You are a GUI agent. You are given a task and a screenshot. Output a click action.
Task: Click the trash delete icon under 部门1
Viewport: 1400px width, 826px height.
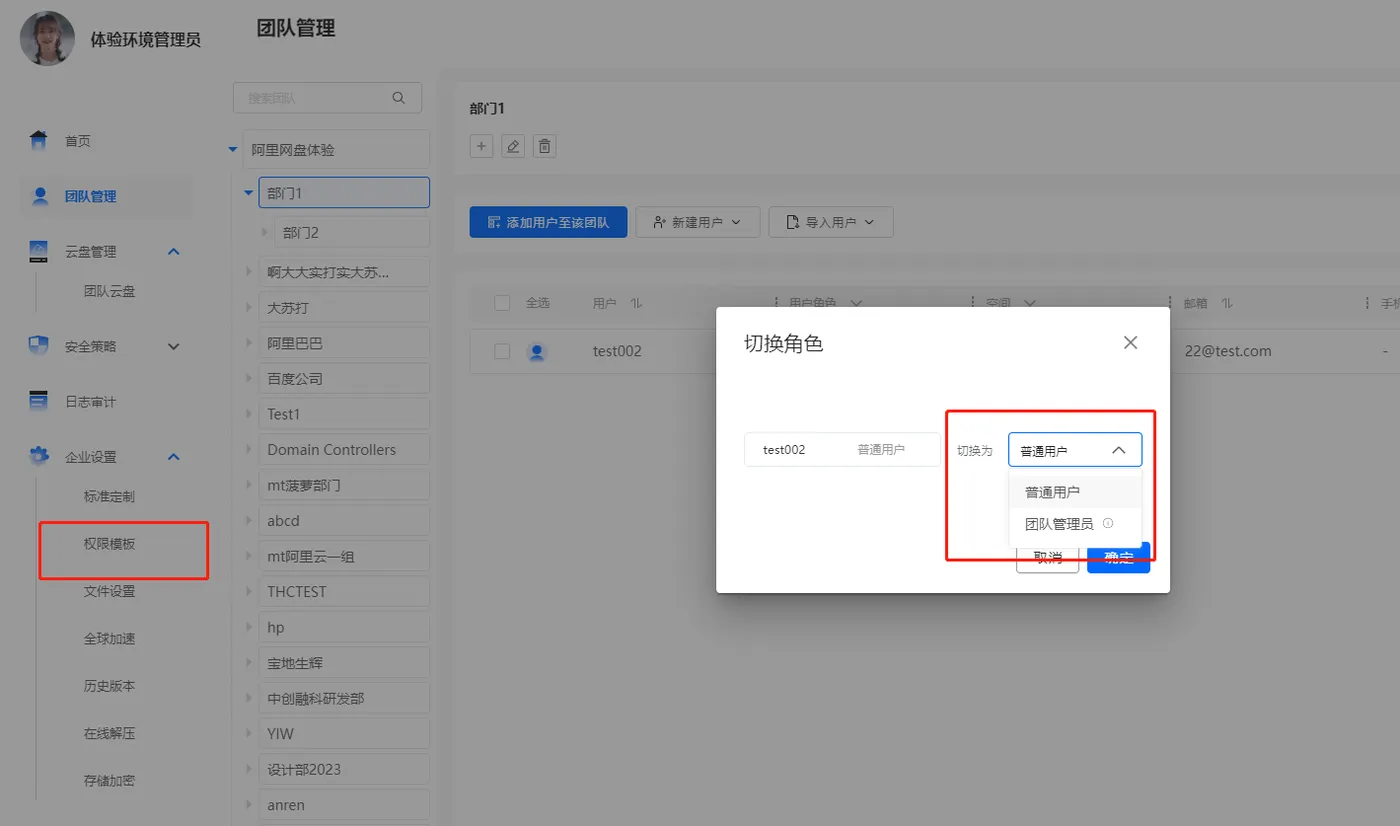click(x=544, y=146)
